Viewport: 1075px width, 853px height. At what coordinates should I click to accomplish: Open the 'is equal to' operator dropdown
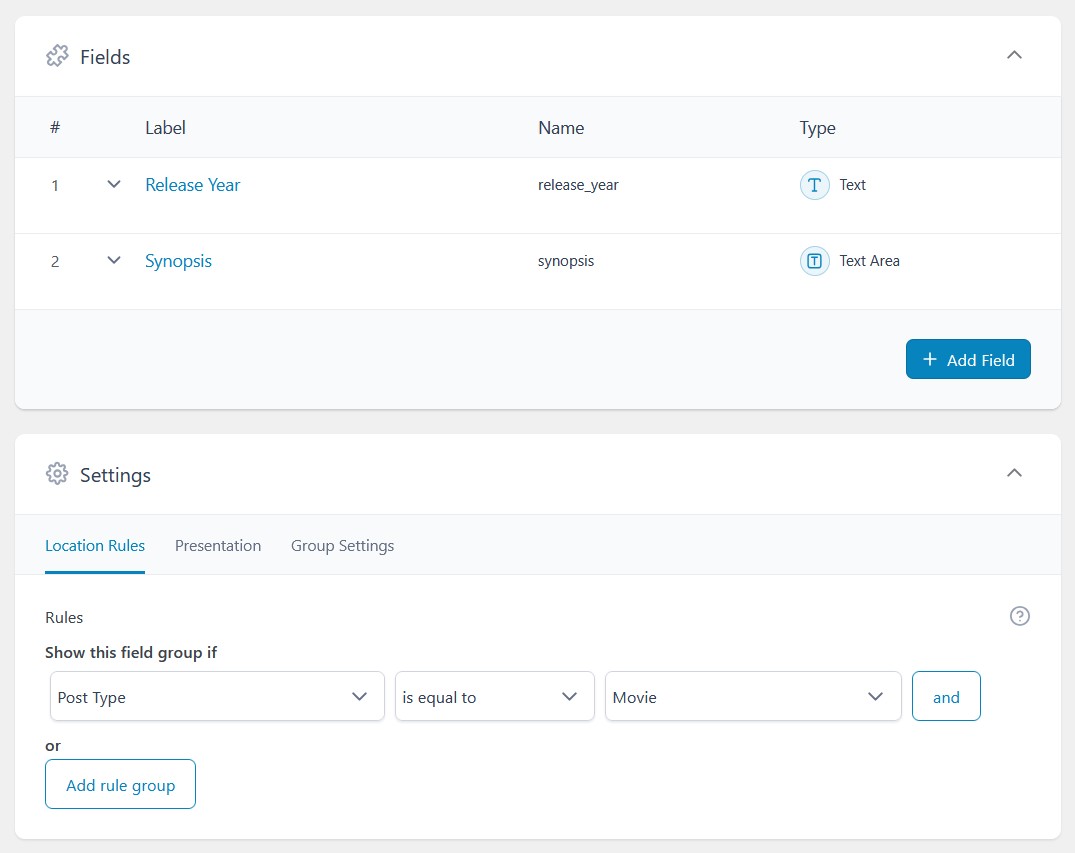(x=494, y=696)
